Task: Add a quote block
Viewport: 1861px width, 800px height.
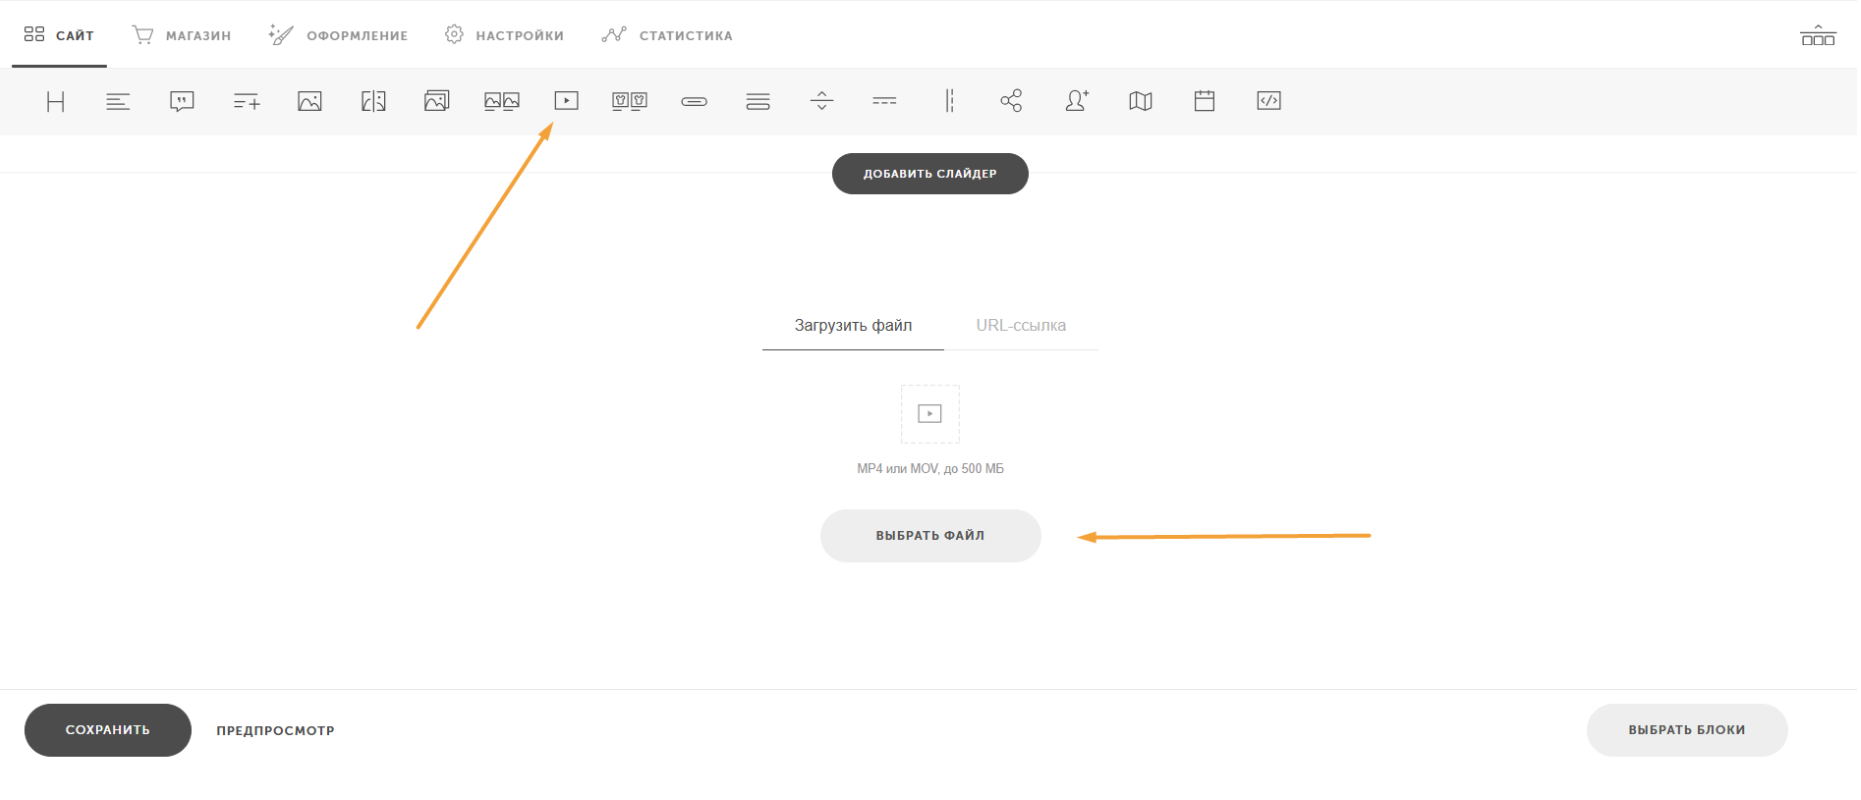Action: (x=182, y=101)
